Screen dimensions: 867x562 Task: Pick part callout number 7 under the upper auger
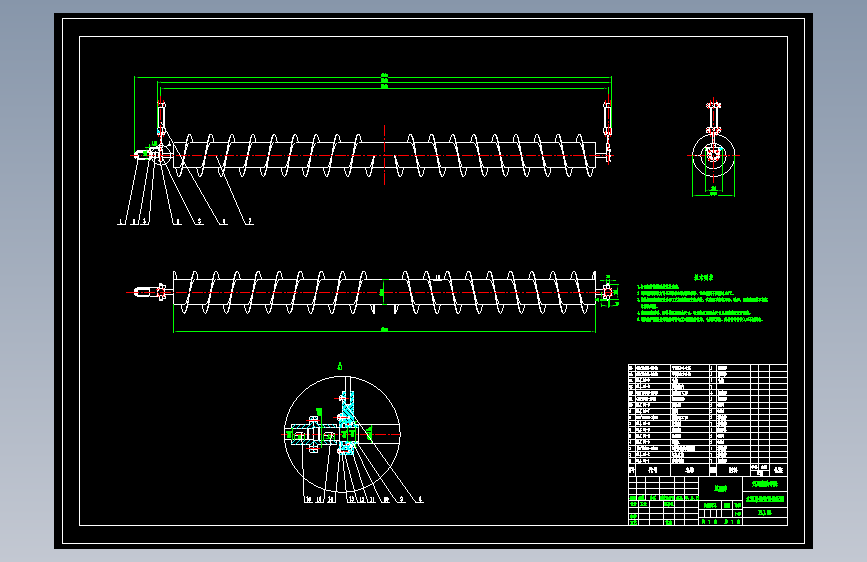coord(250,221)
